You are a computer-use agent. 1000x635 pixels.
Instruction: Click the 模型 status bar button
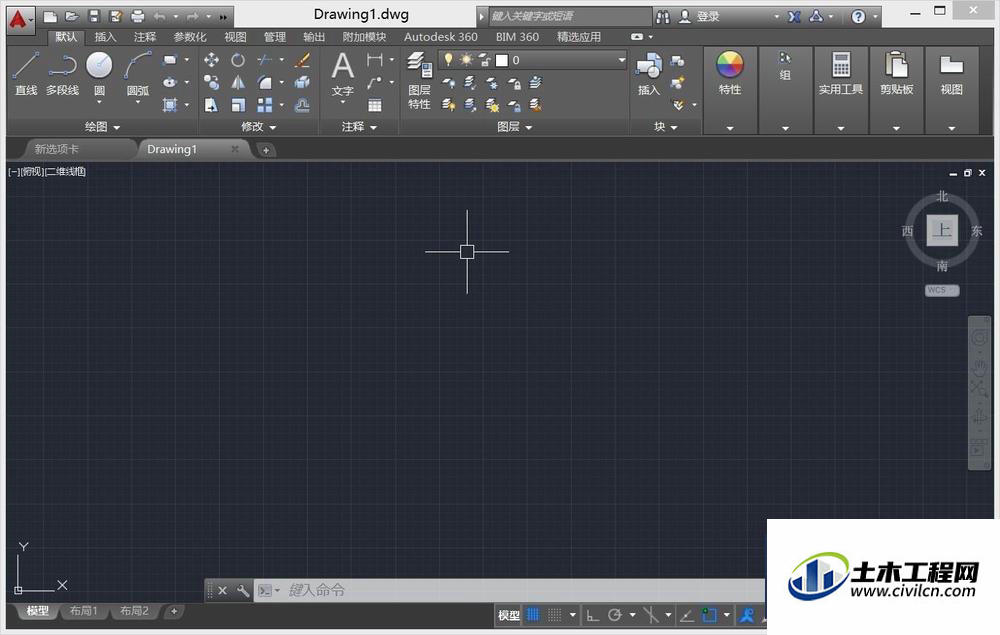(508, 615)
